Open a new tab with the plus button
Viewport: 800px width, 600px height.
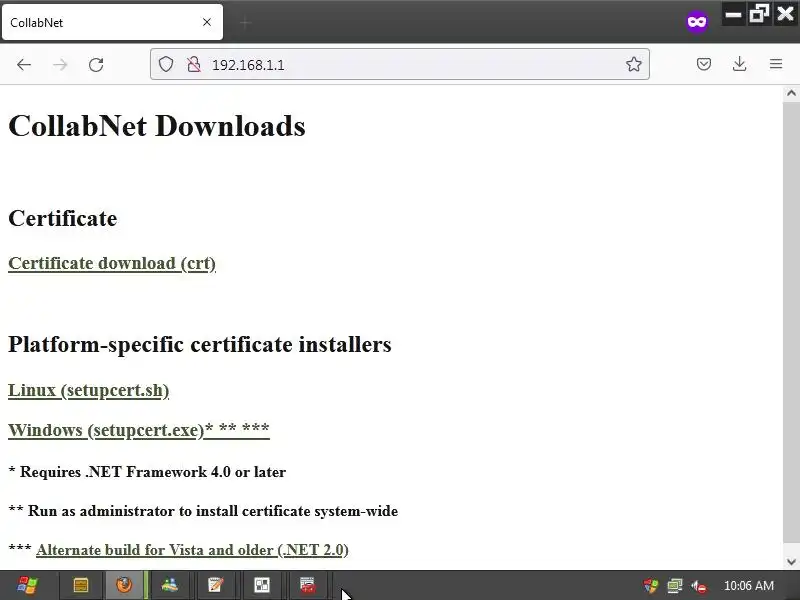click(x=245, y=22)
